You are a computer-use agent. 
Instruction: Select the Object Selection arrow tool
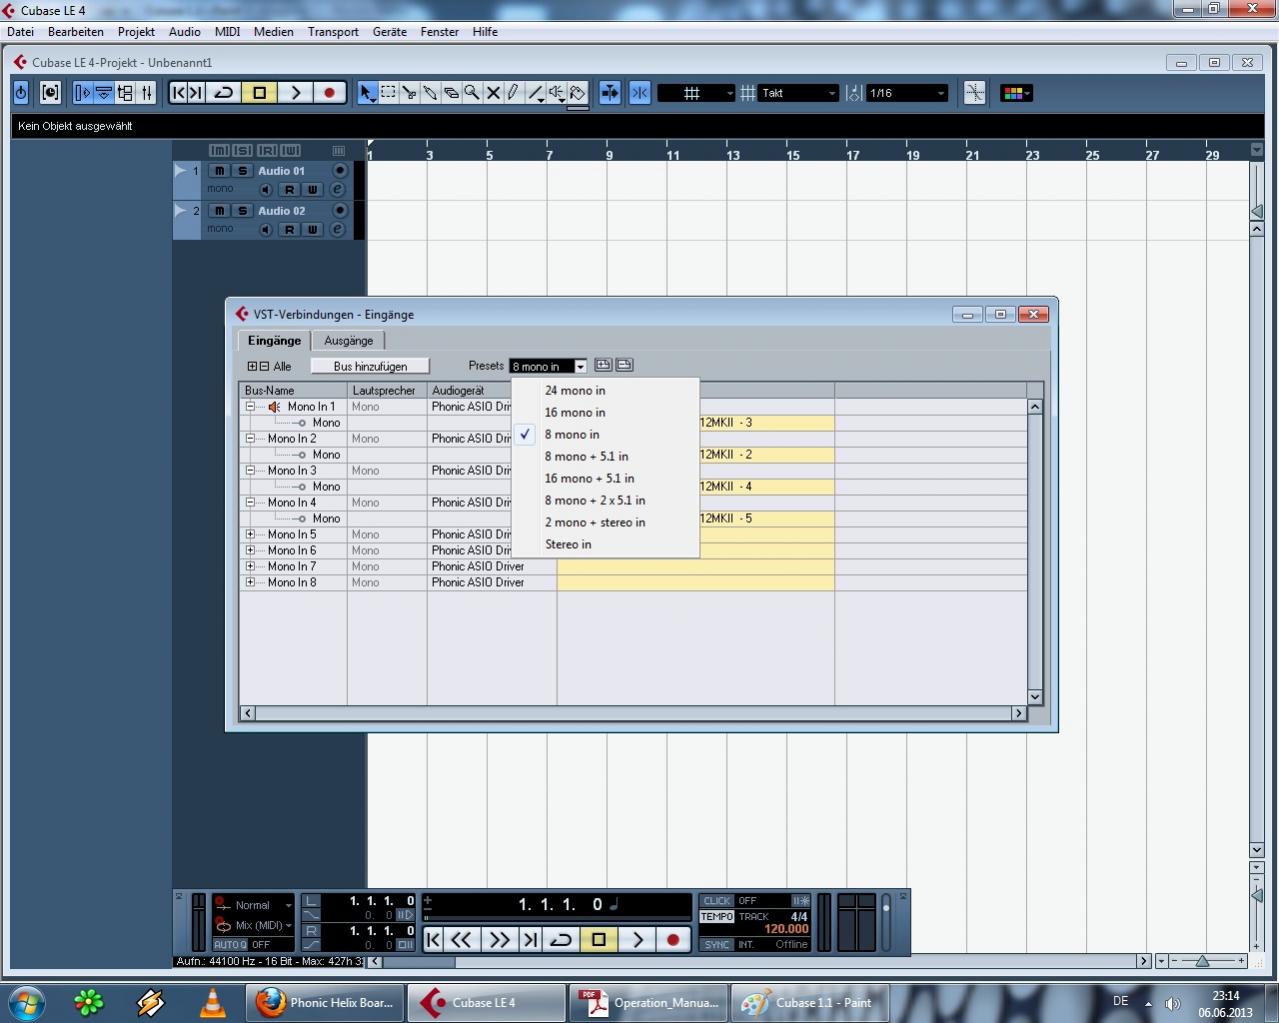click(367, 93)
